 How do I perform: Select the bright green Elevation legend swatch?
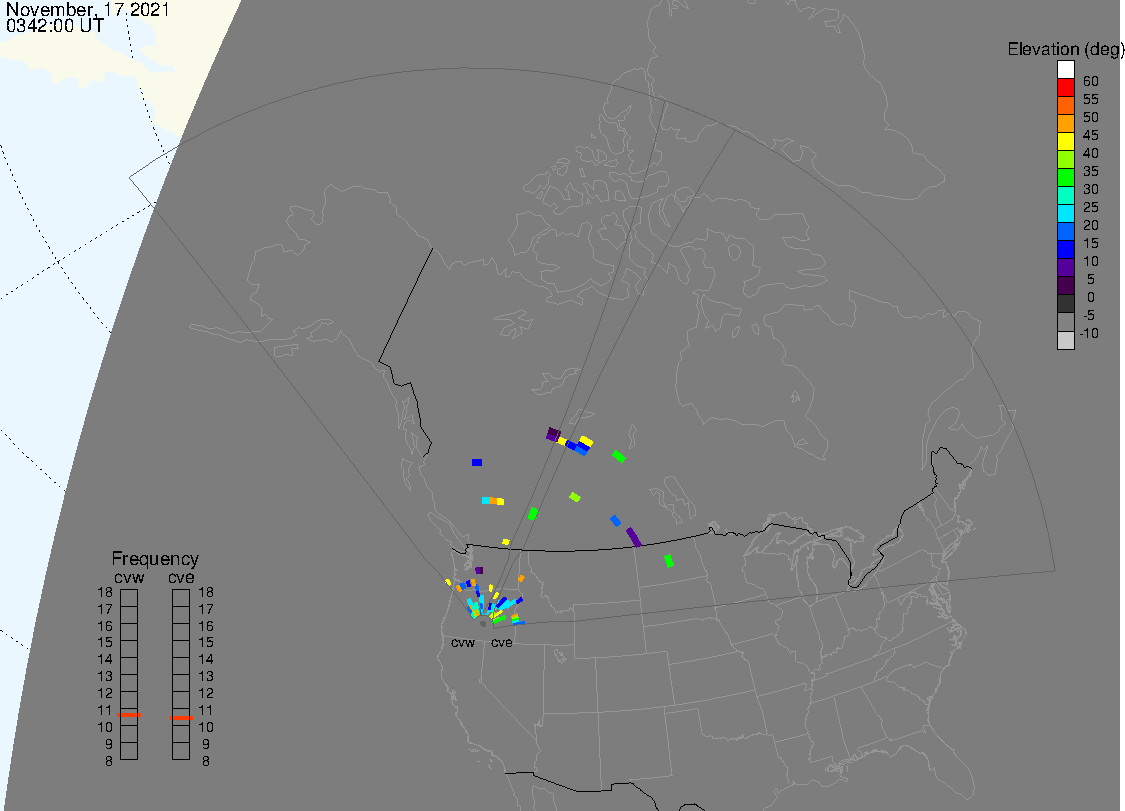point(1066,178)
